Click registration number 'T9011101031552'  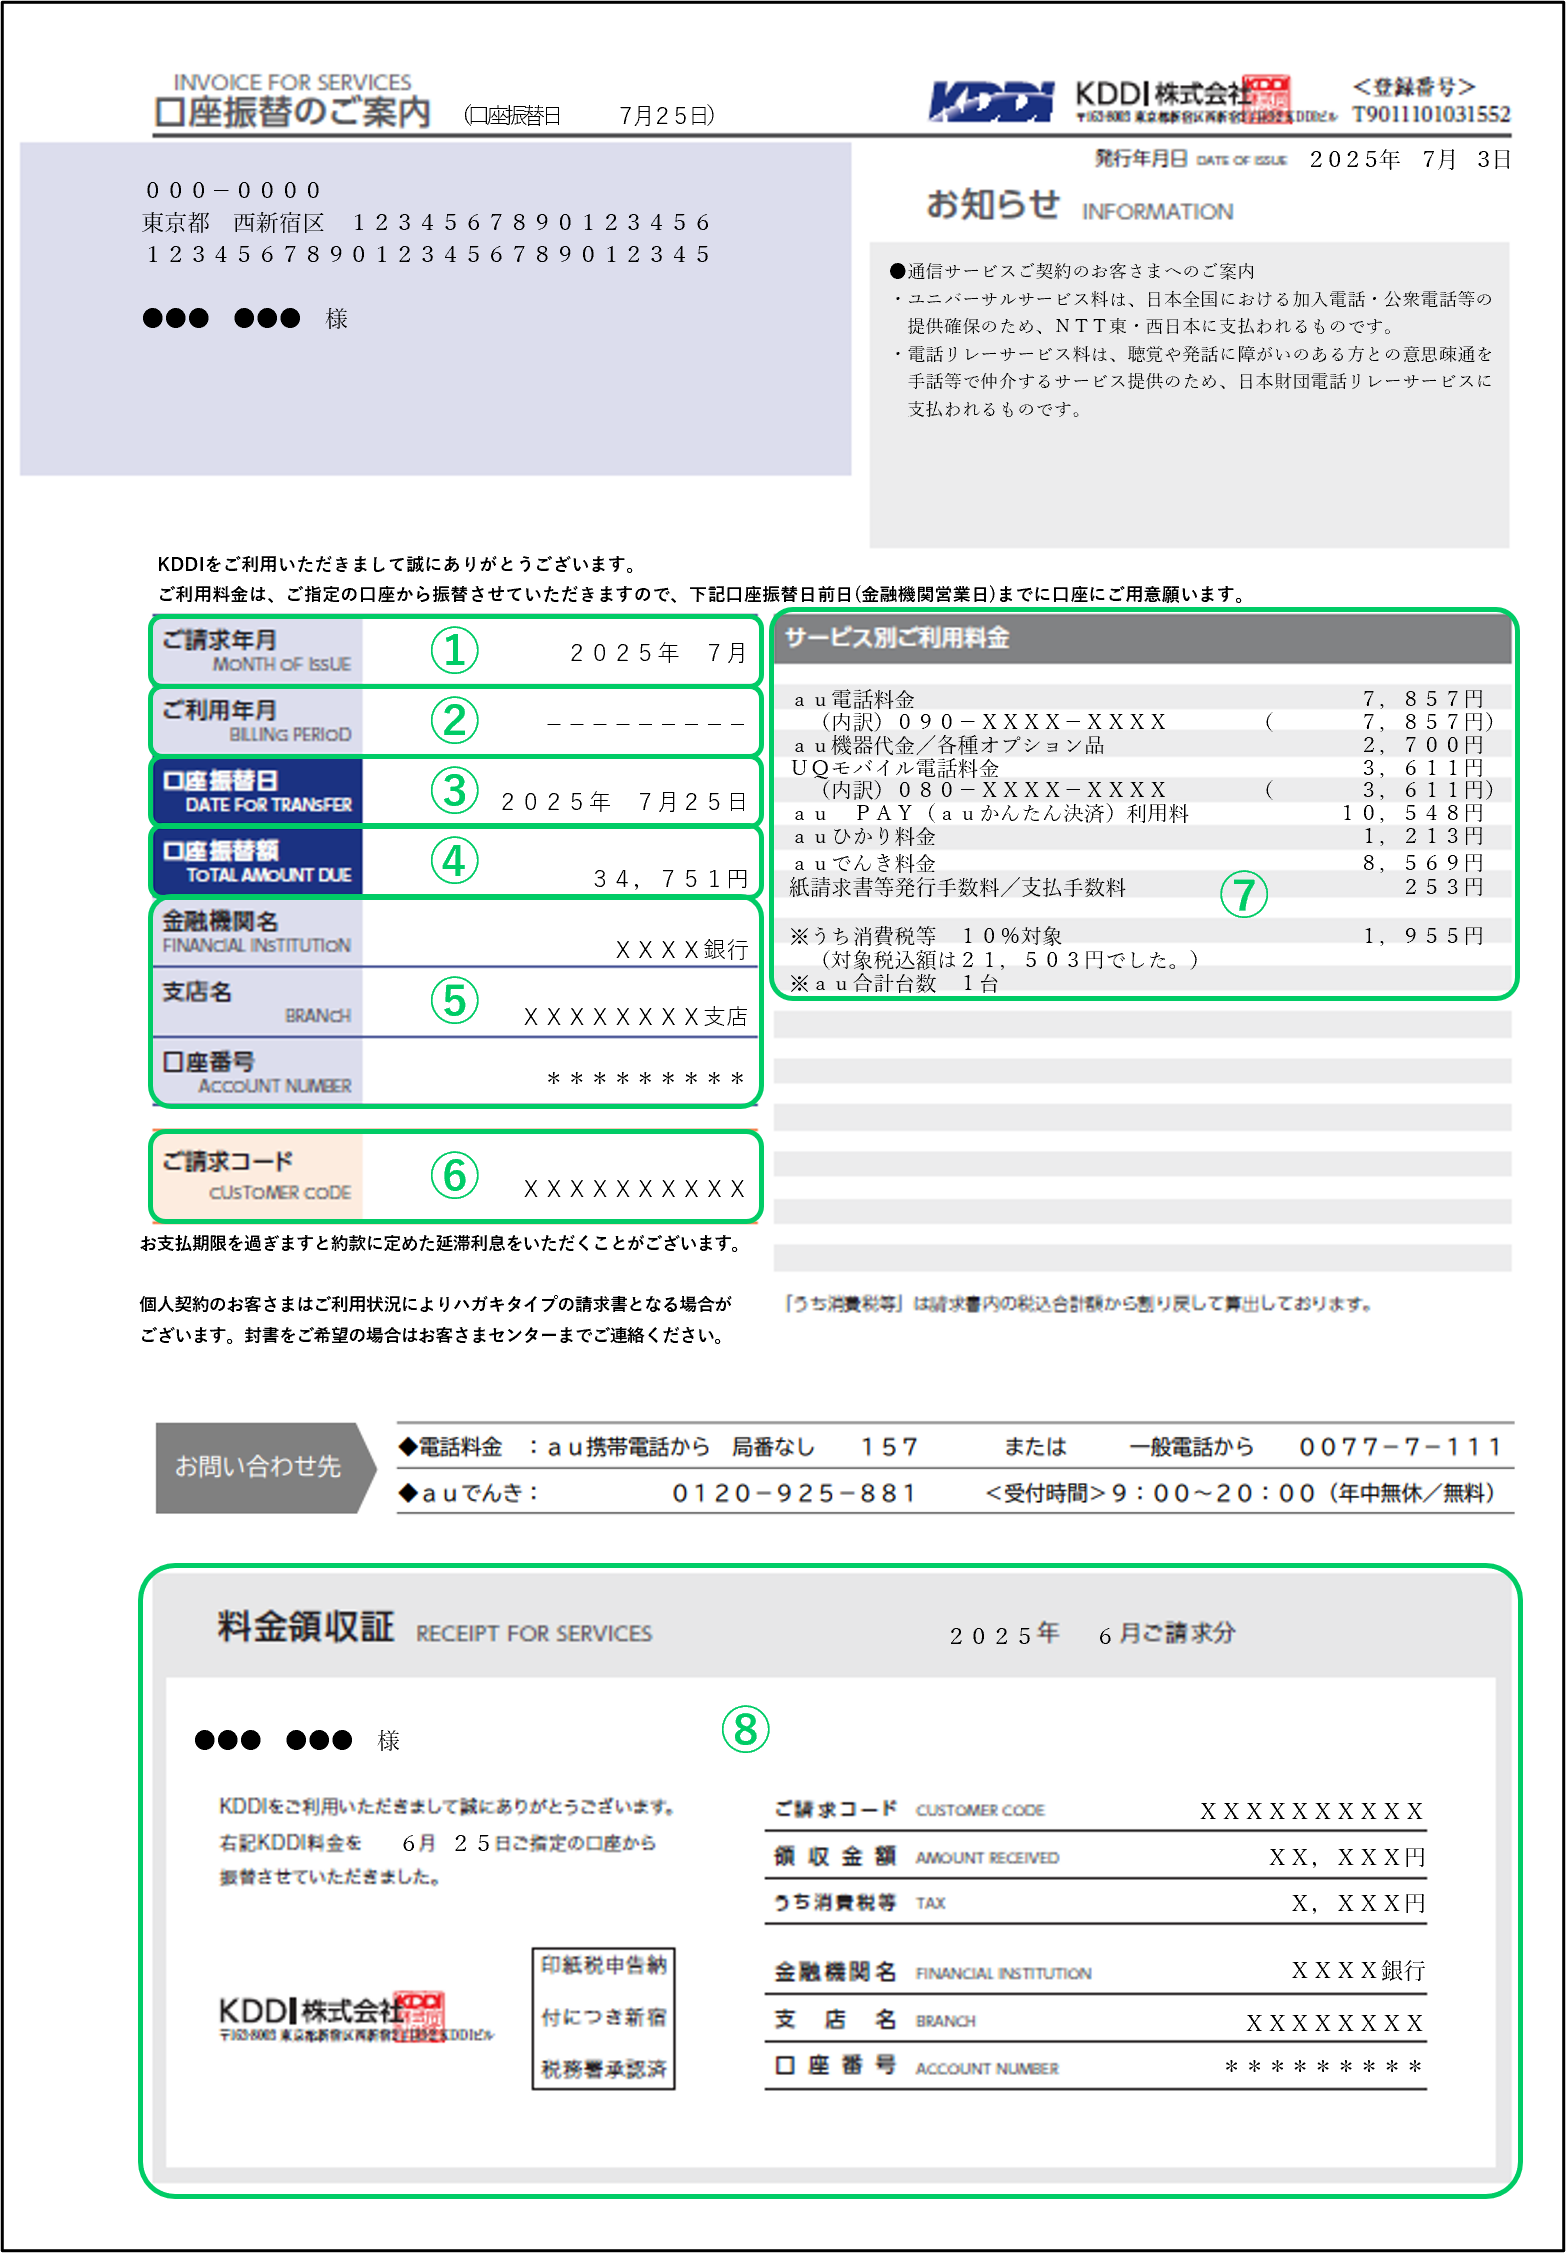point(1431,114)
